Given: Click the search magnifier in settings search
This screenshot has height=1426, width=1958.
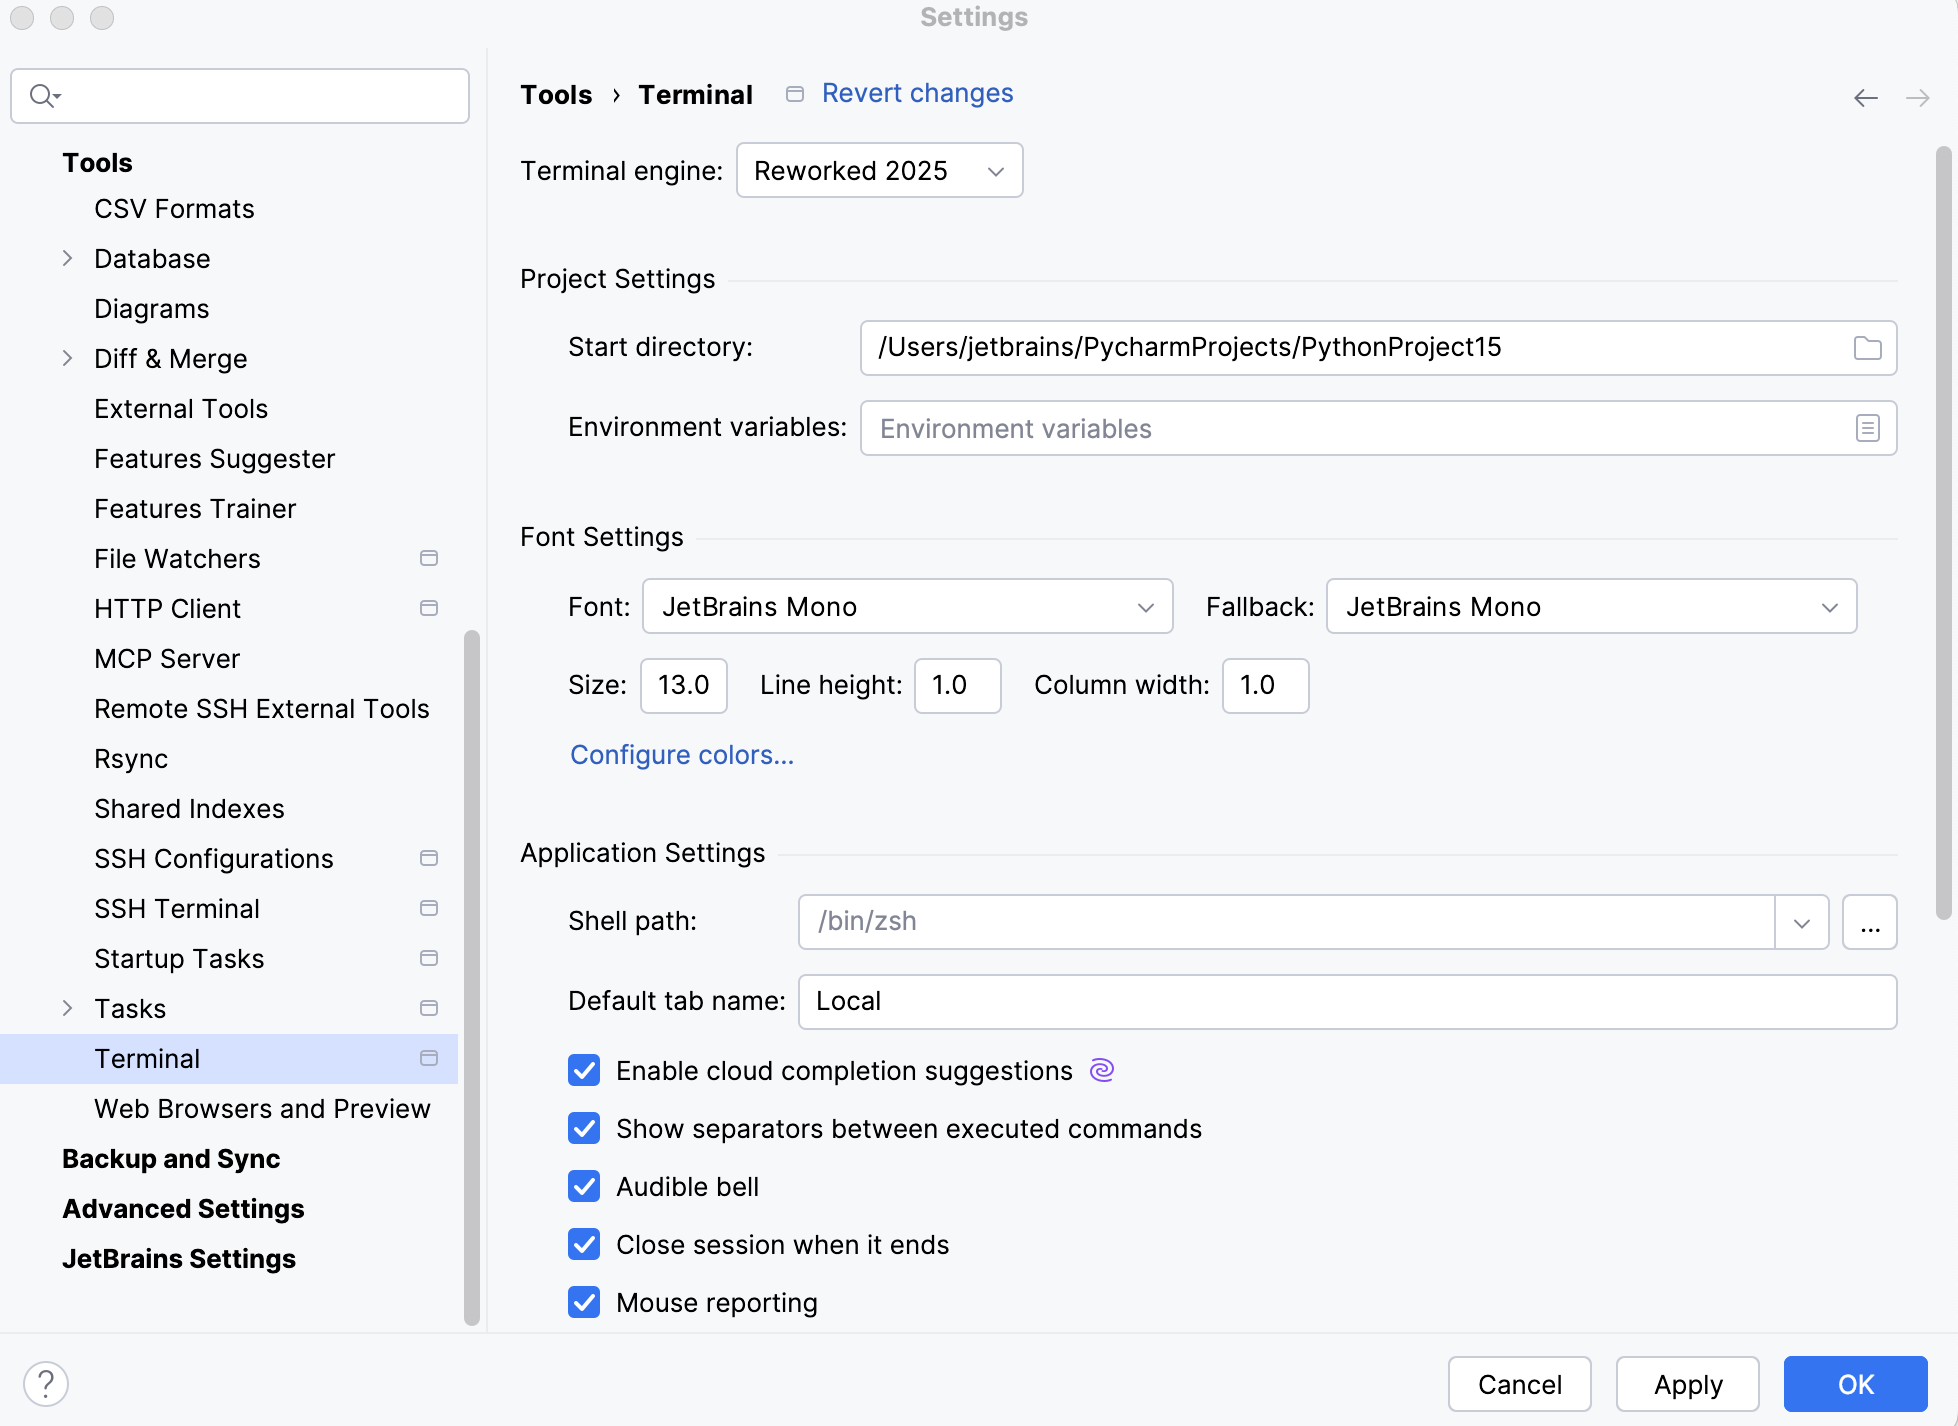Looking at the screenshot, I should point(44,95).
